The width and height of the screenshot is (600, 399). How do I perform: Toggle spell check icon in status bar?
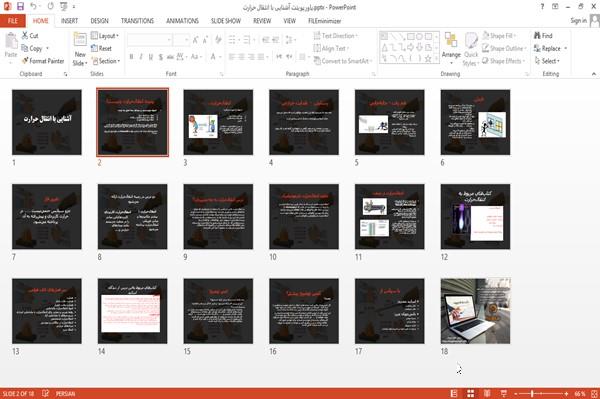point(45,393)
